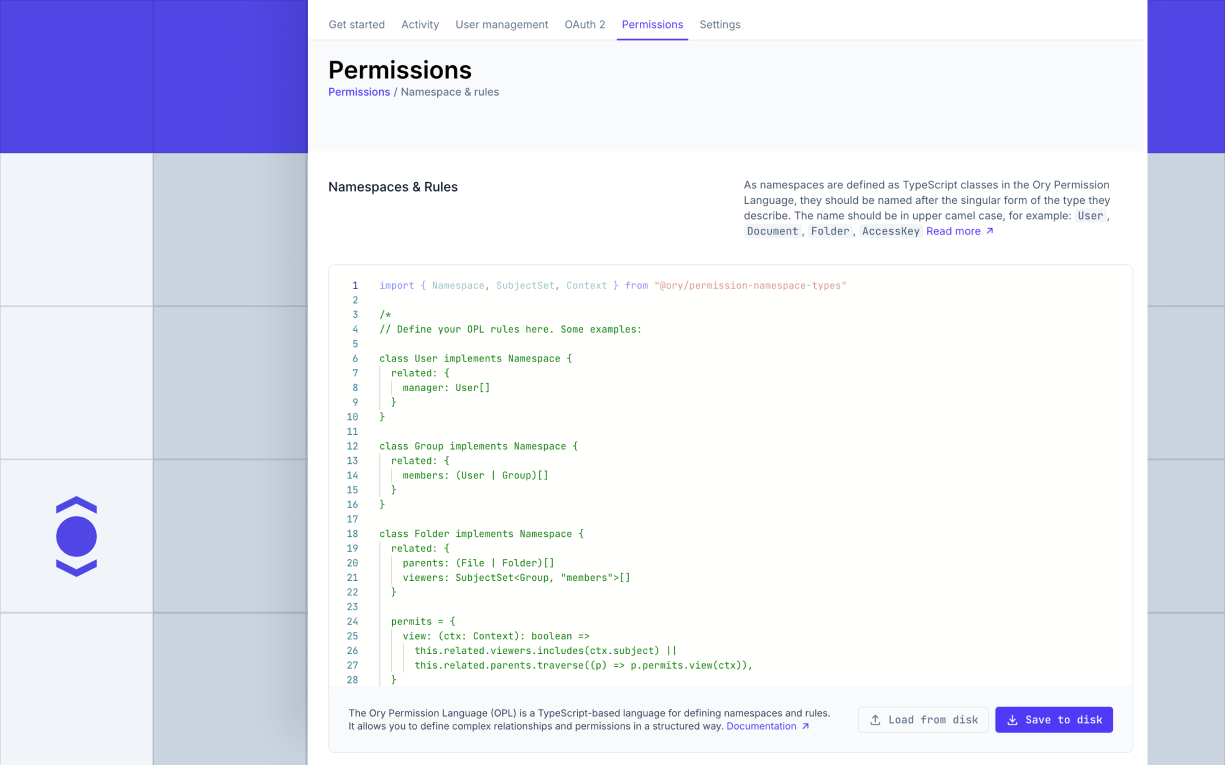Open the Settings tab
This screenshot has width=1225, height=765.
(x=720, y=24)
